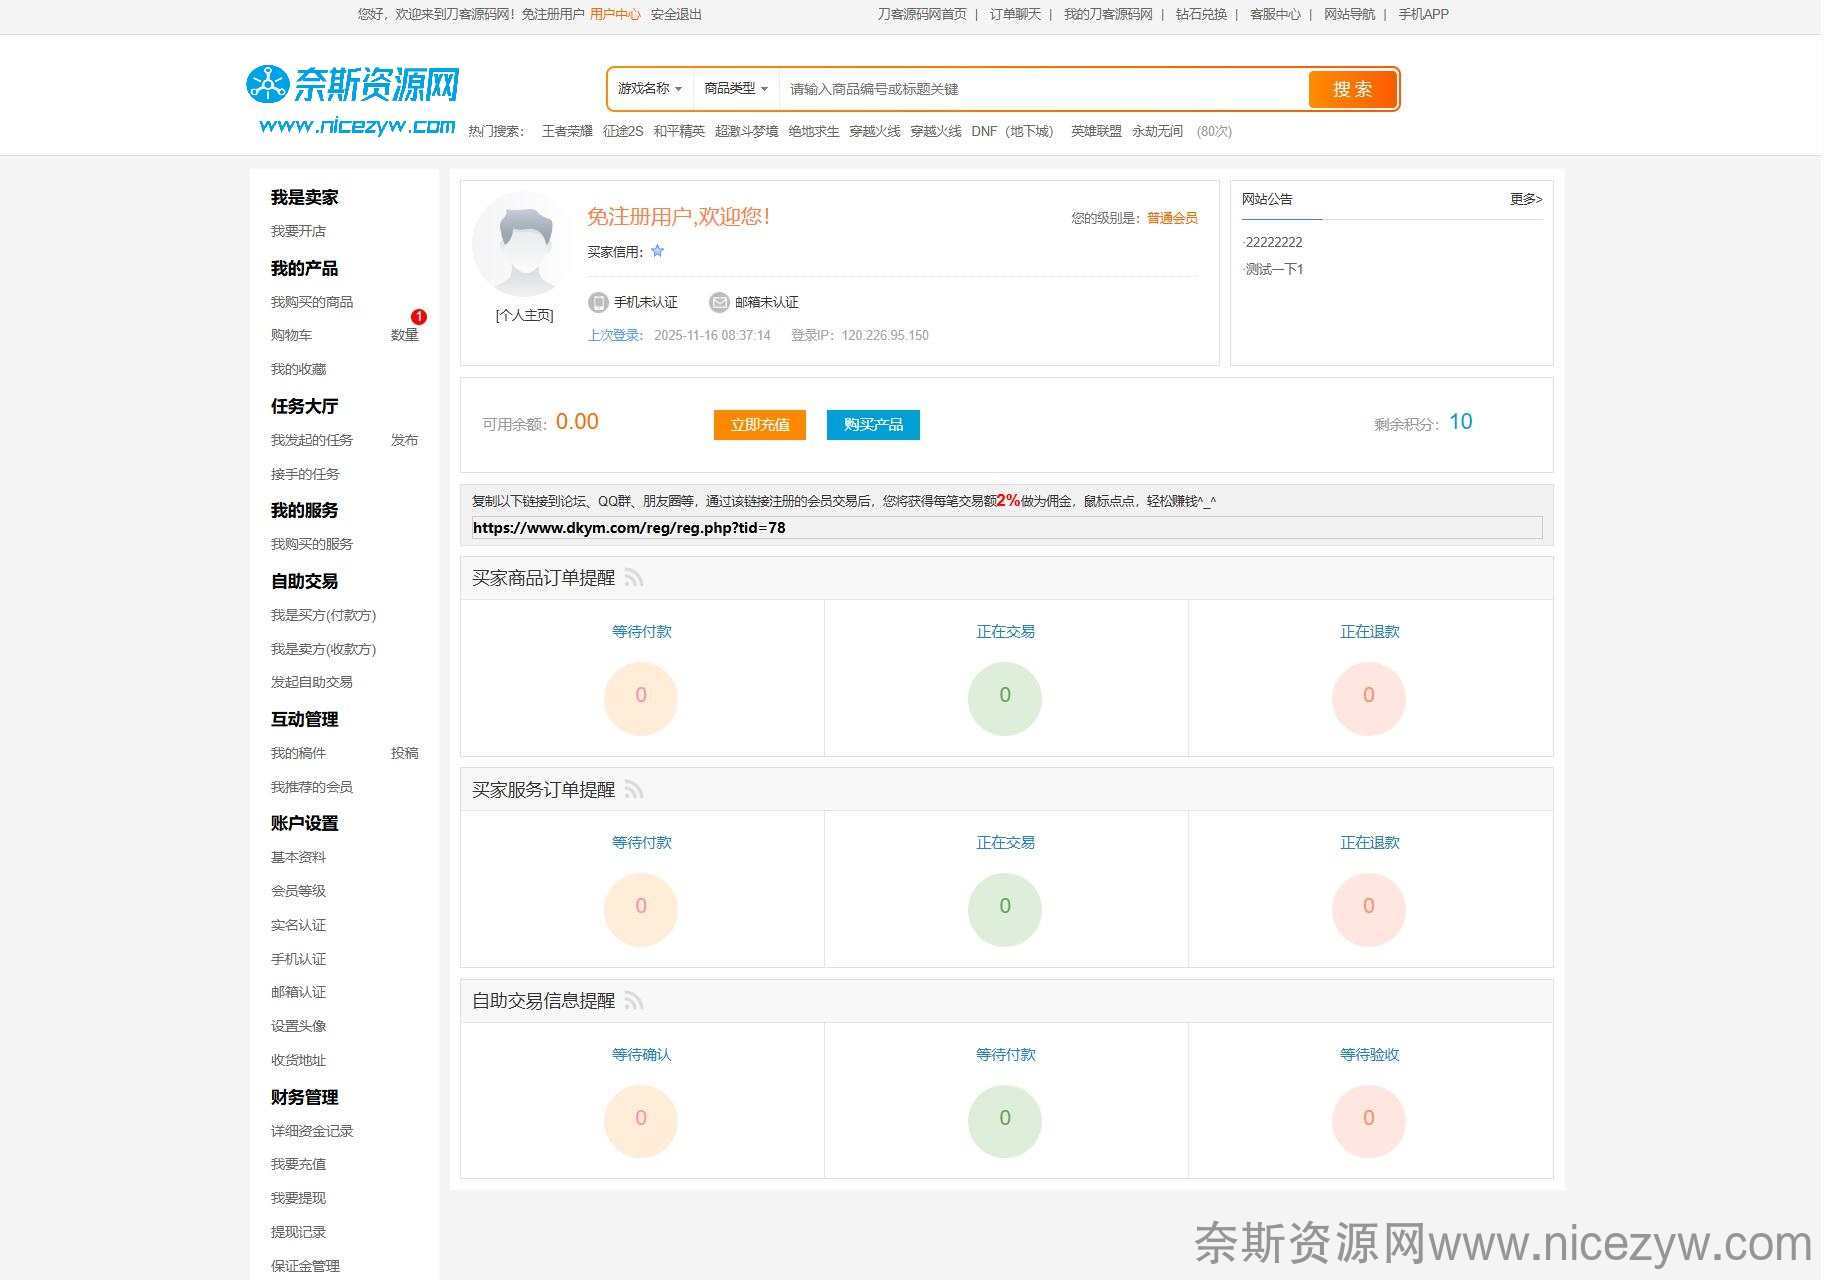The height and width of the screenshot is (1280, 1824).
Task: Click RSS icon beside 买家服务订单提醒
Action: coord(634,790)
